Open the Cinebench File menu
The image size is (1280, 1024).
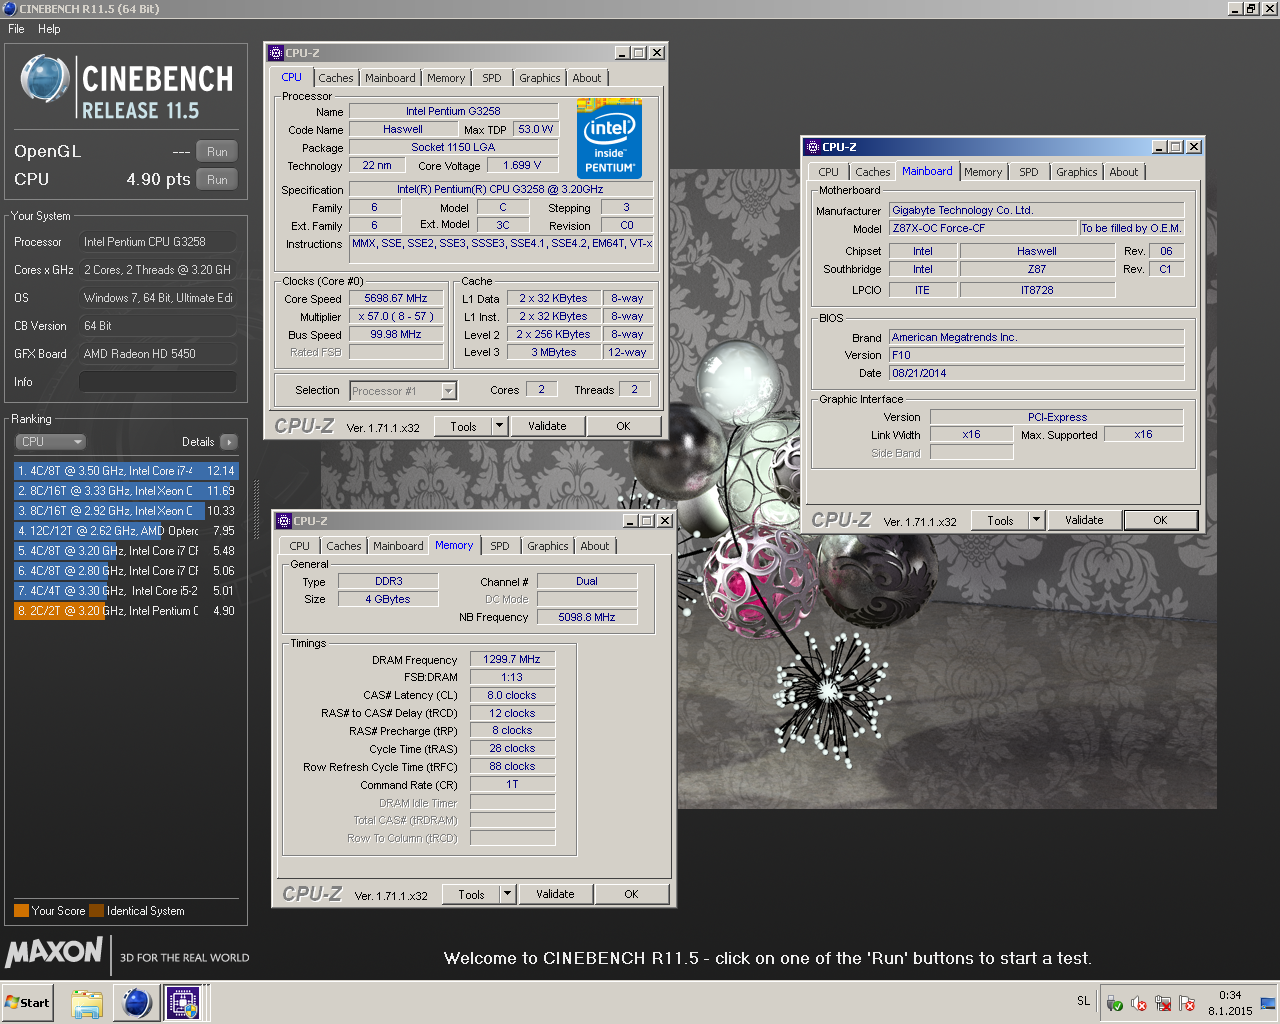16,29
